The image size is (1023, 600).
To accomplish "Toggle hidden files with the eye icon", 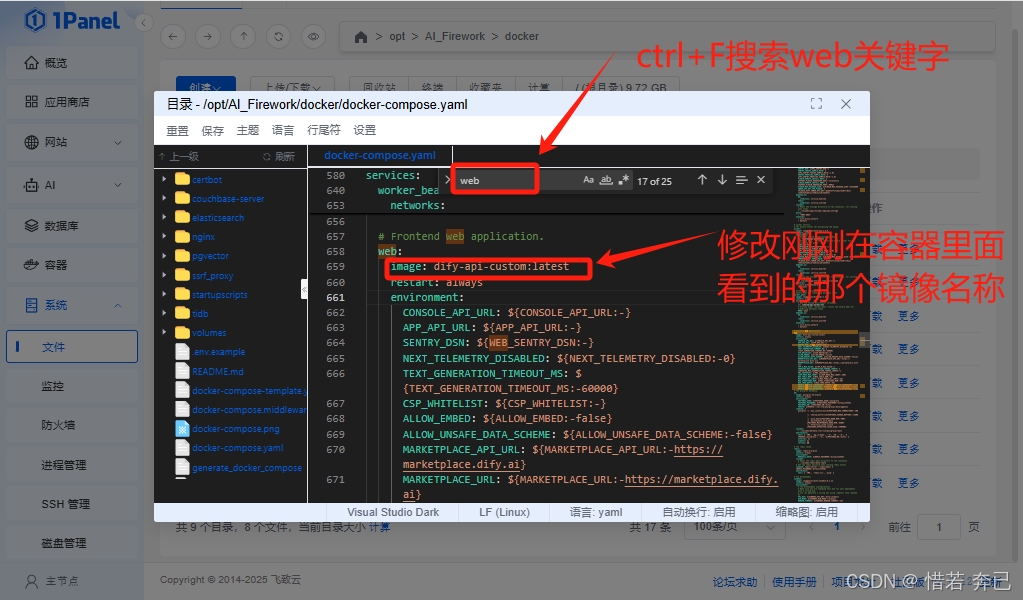I will click(314, 37).
